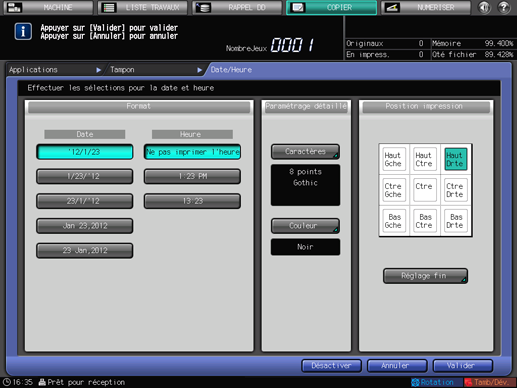Open the MACHINE tab
Image resolution: width=517 pixels, height=388 pixels.
pyautogui.click(x=48, y=7)
